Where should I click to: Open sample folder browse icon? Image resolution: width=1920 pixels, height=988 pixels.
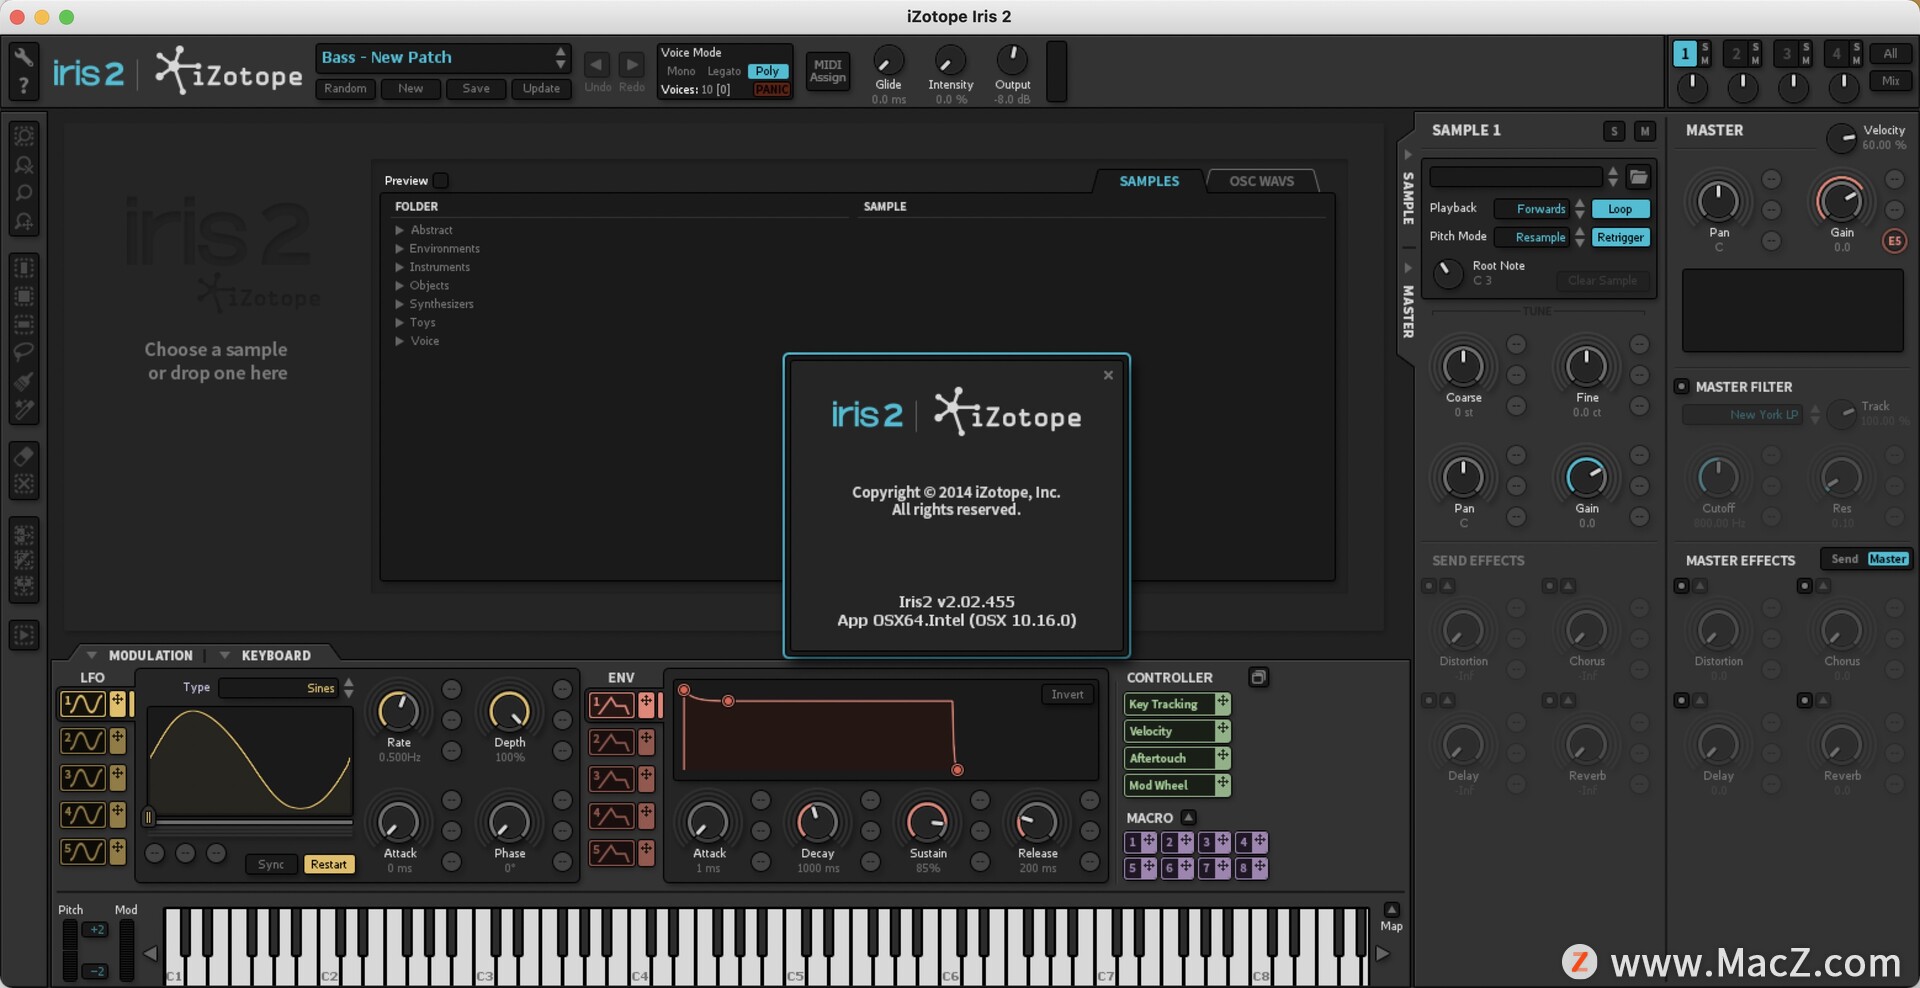pos(1638,177)
